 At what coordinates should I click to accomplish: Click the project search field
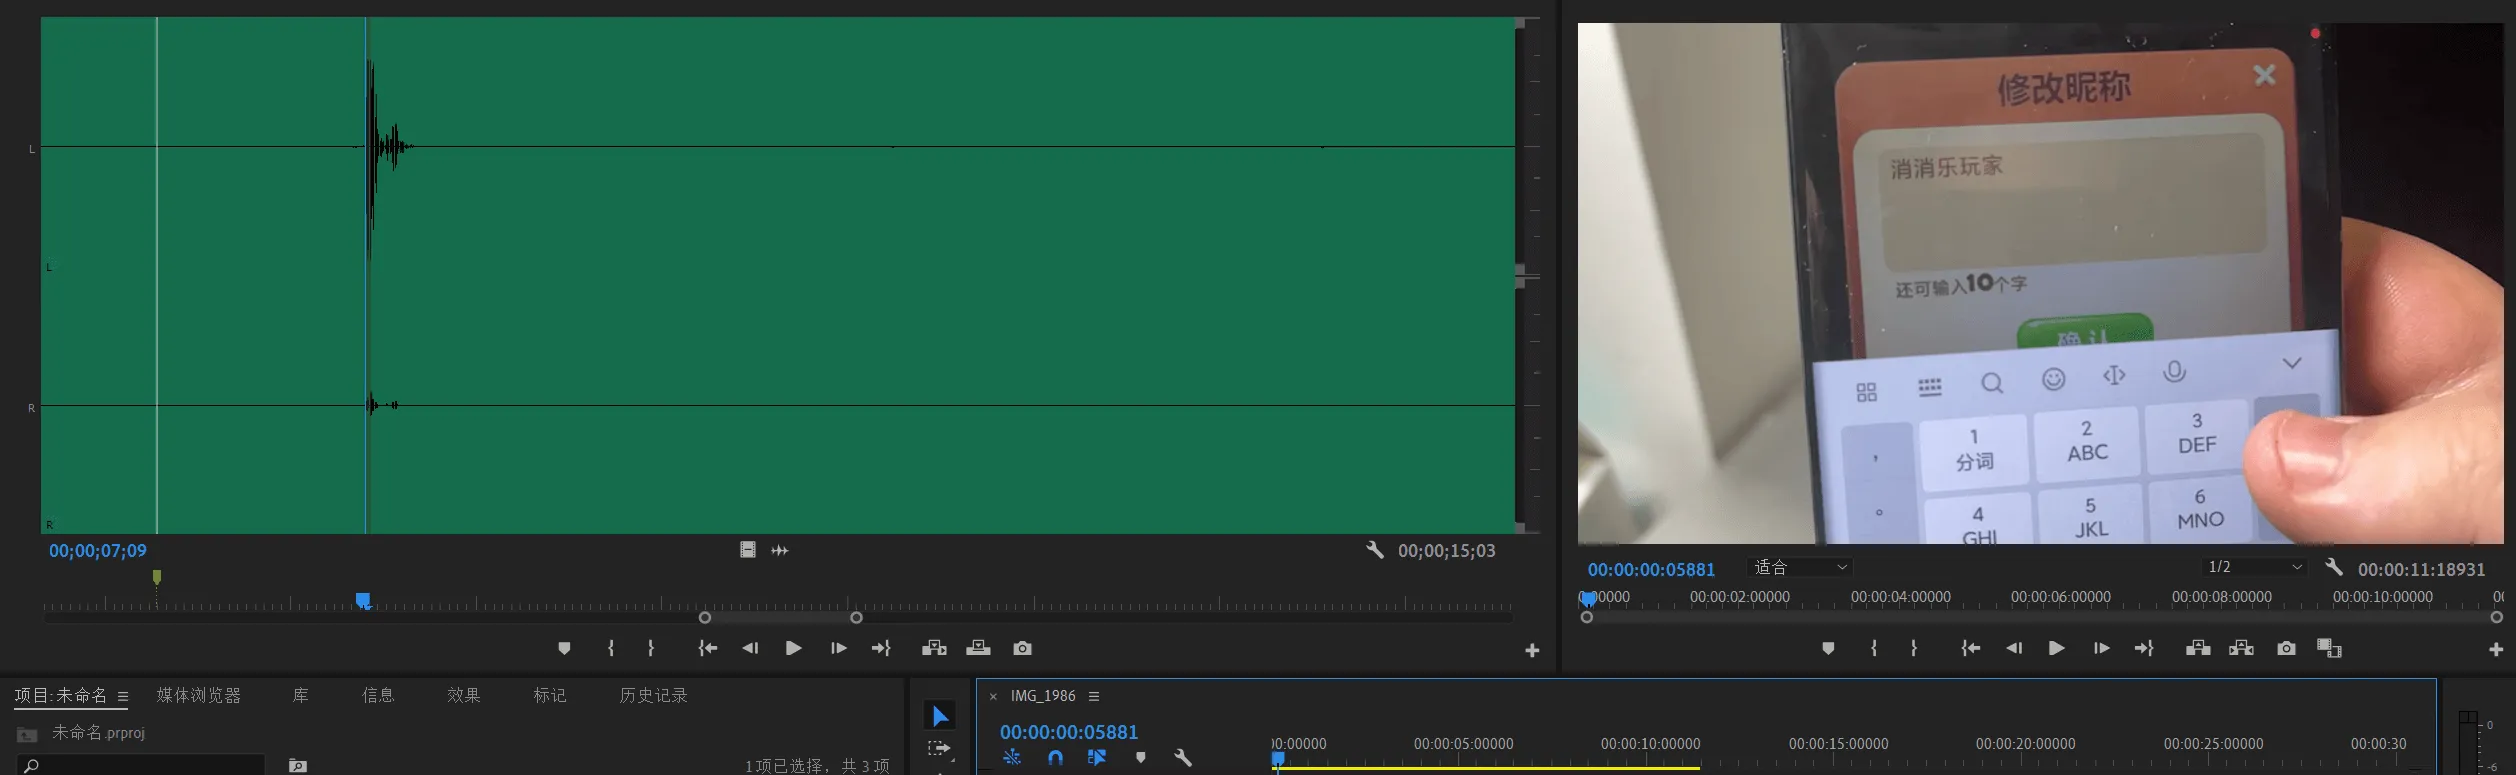click(140, 765)
